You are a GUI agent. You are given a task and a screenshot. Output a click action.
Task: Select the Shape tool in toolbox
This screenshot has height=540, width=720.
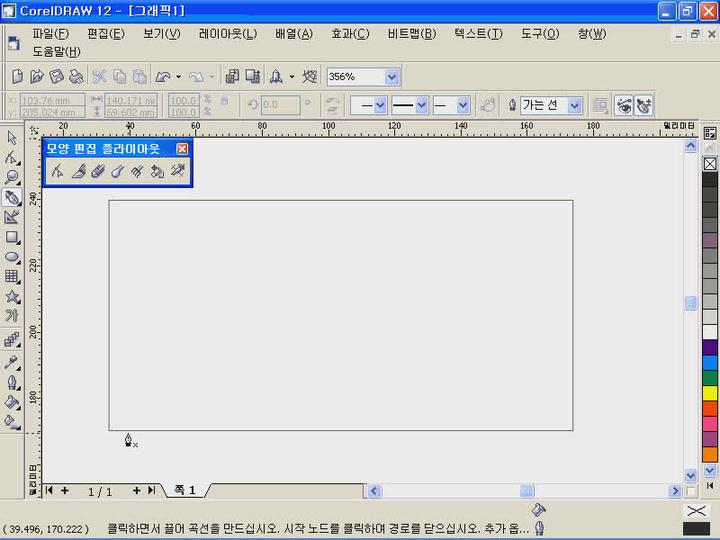[x=12, y=157]
